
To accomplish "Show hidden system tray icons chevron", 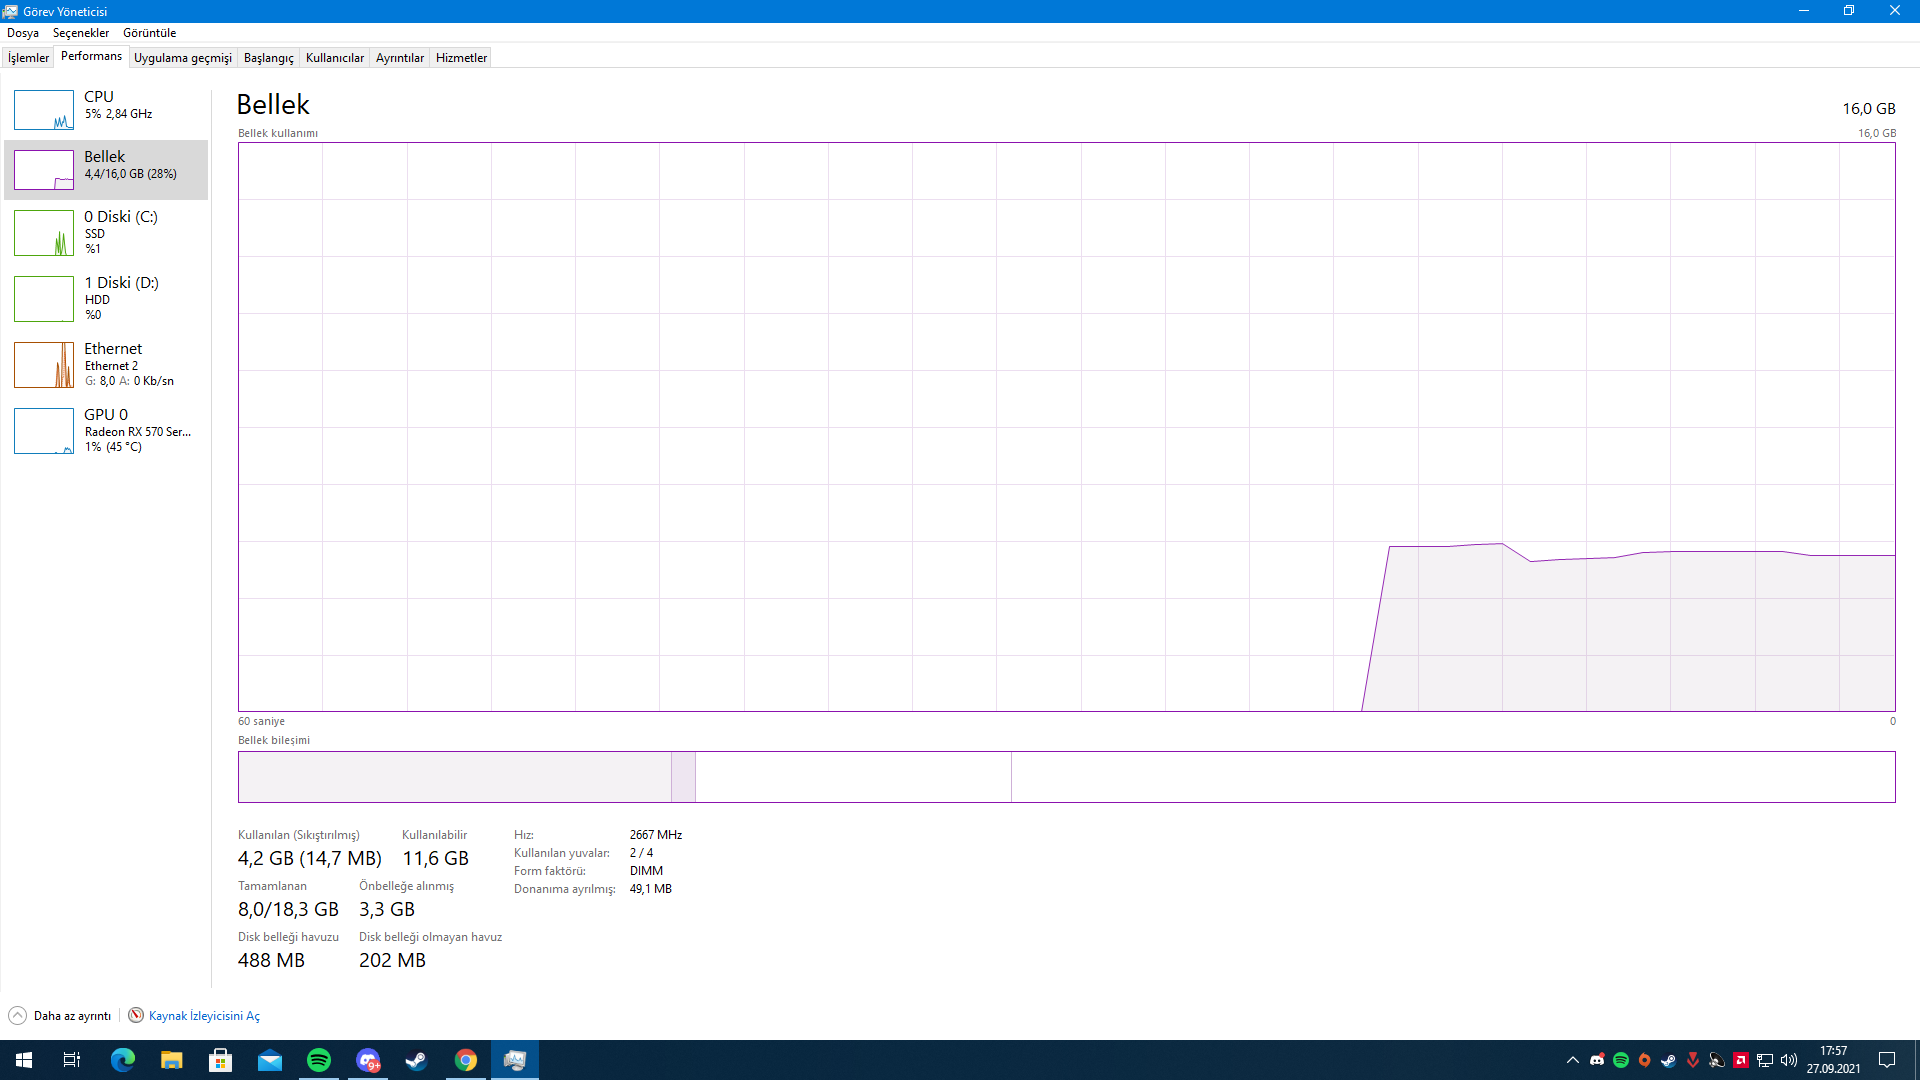I will 1572,1060.
